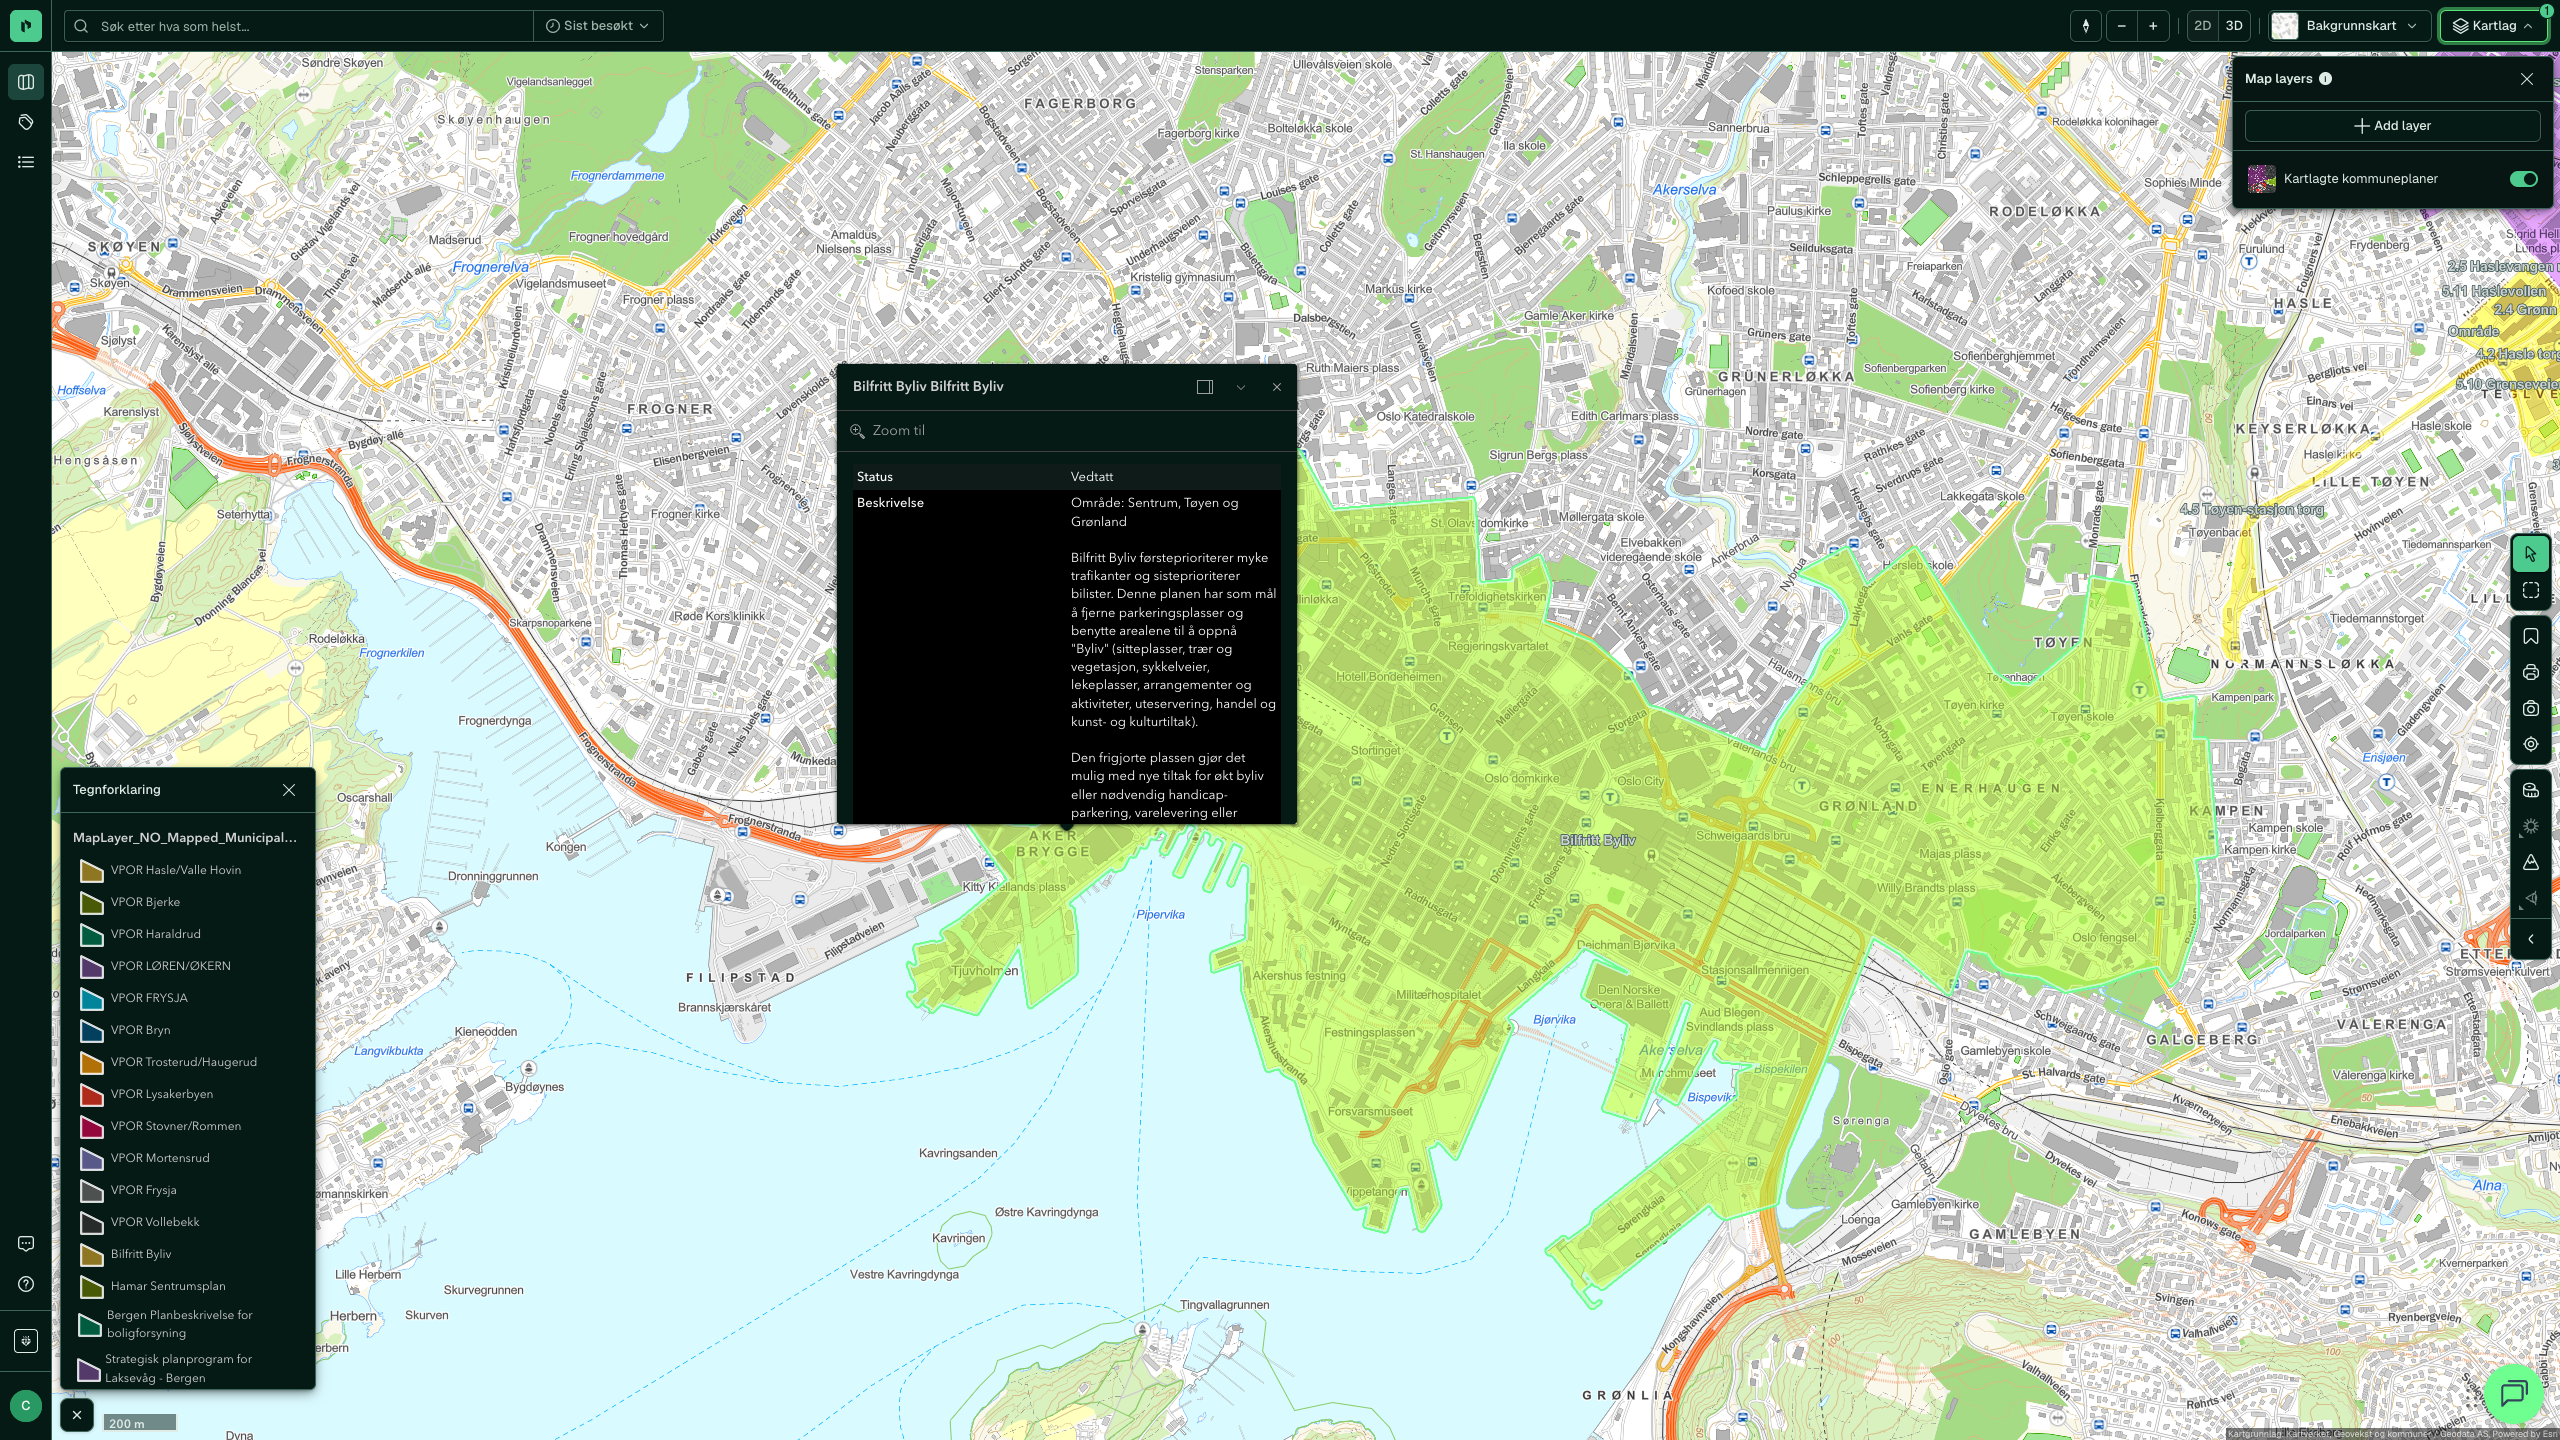Open the feedback message sidebar icon
Screen dimensions: 2560x1440
pyautogui.click(x=26, y=1244)
